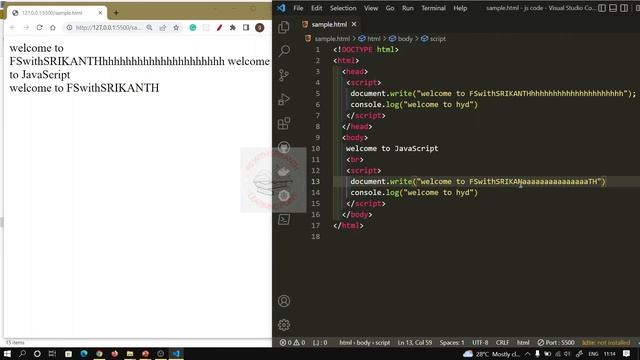
Task: Open the Manage gear in the activity bar
Action: point(284,325)
